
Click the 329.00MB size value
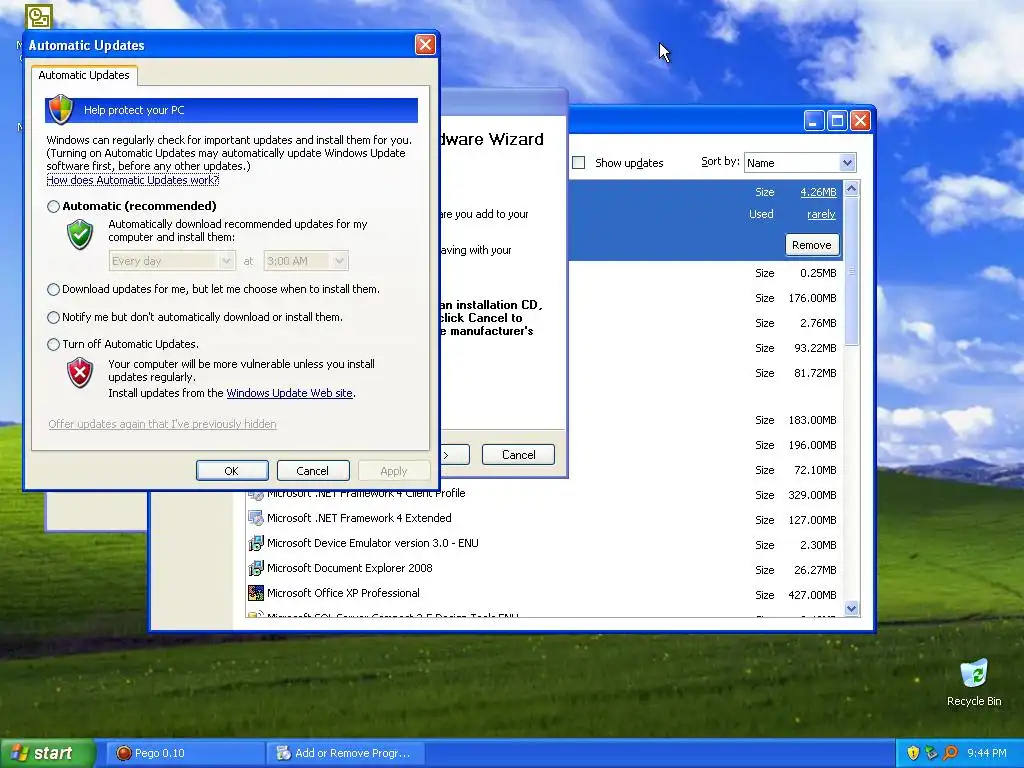[812, 495]
